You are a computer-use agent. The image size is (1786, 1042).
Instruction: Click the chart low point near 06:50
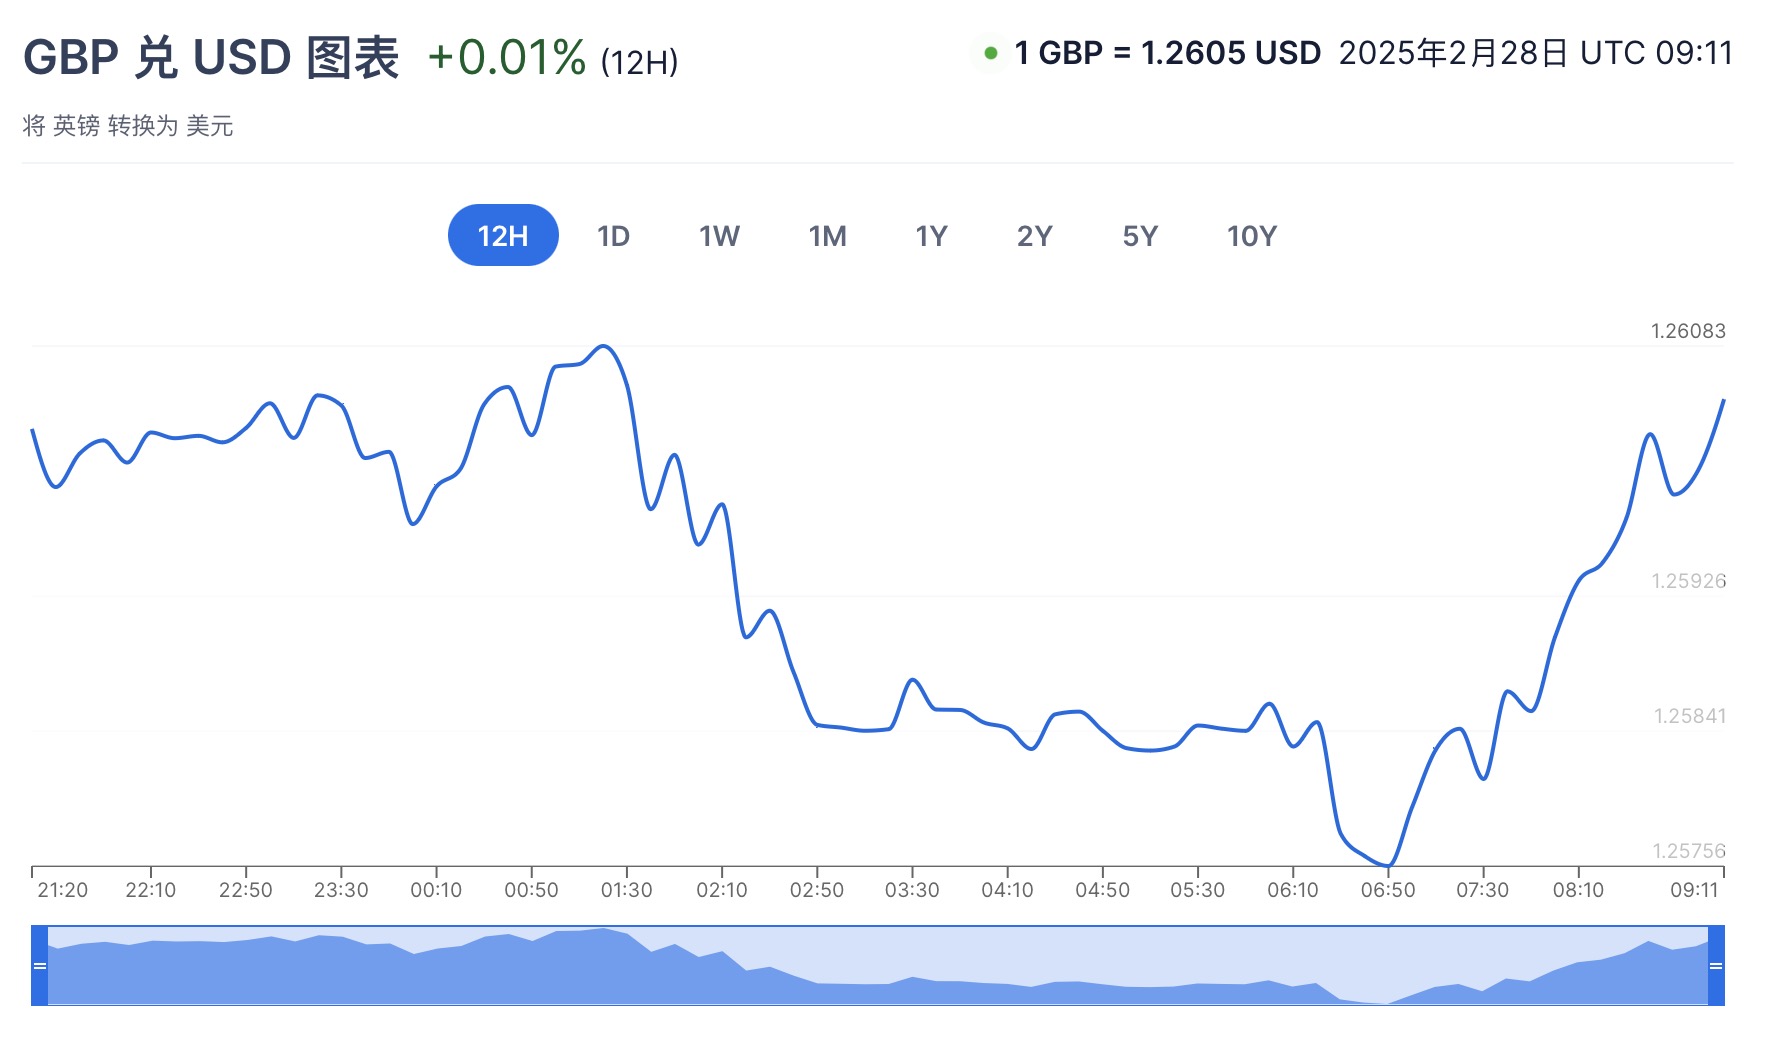(x=1388, y=865)
